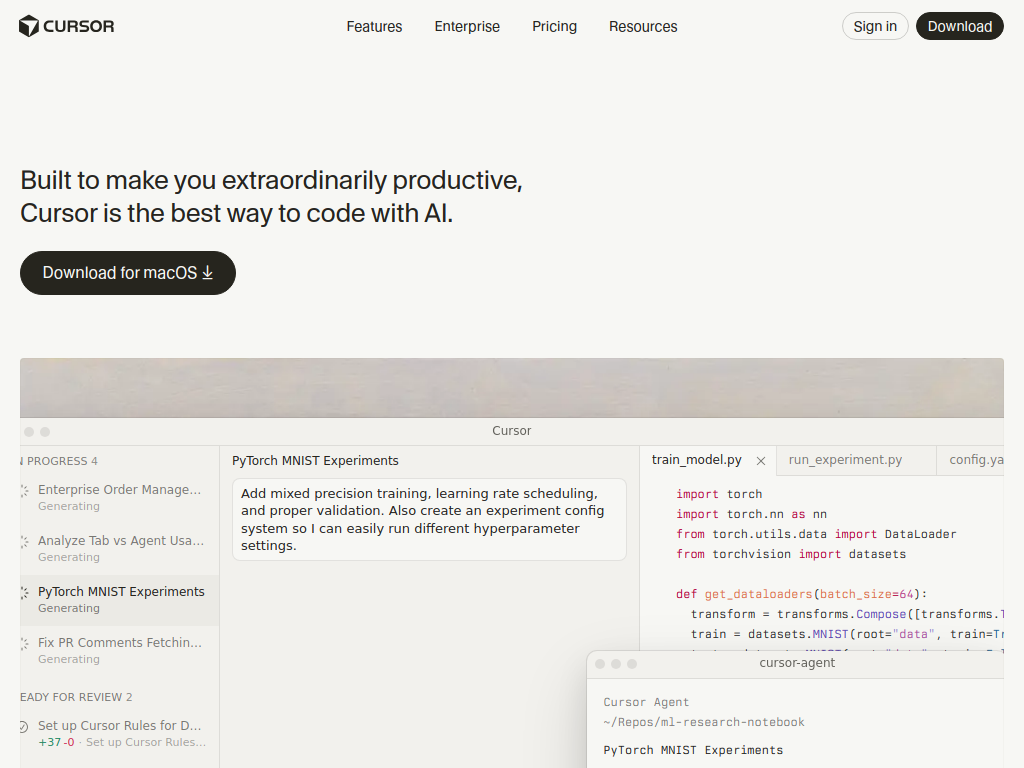The width and height of the screenshot is (1024, 768).
Task: Click the spinner icon beside Analyze Tab vs Agent
Action: (24, 542)
